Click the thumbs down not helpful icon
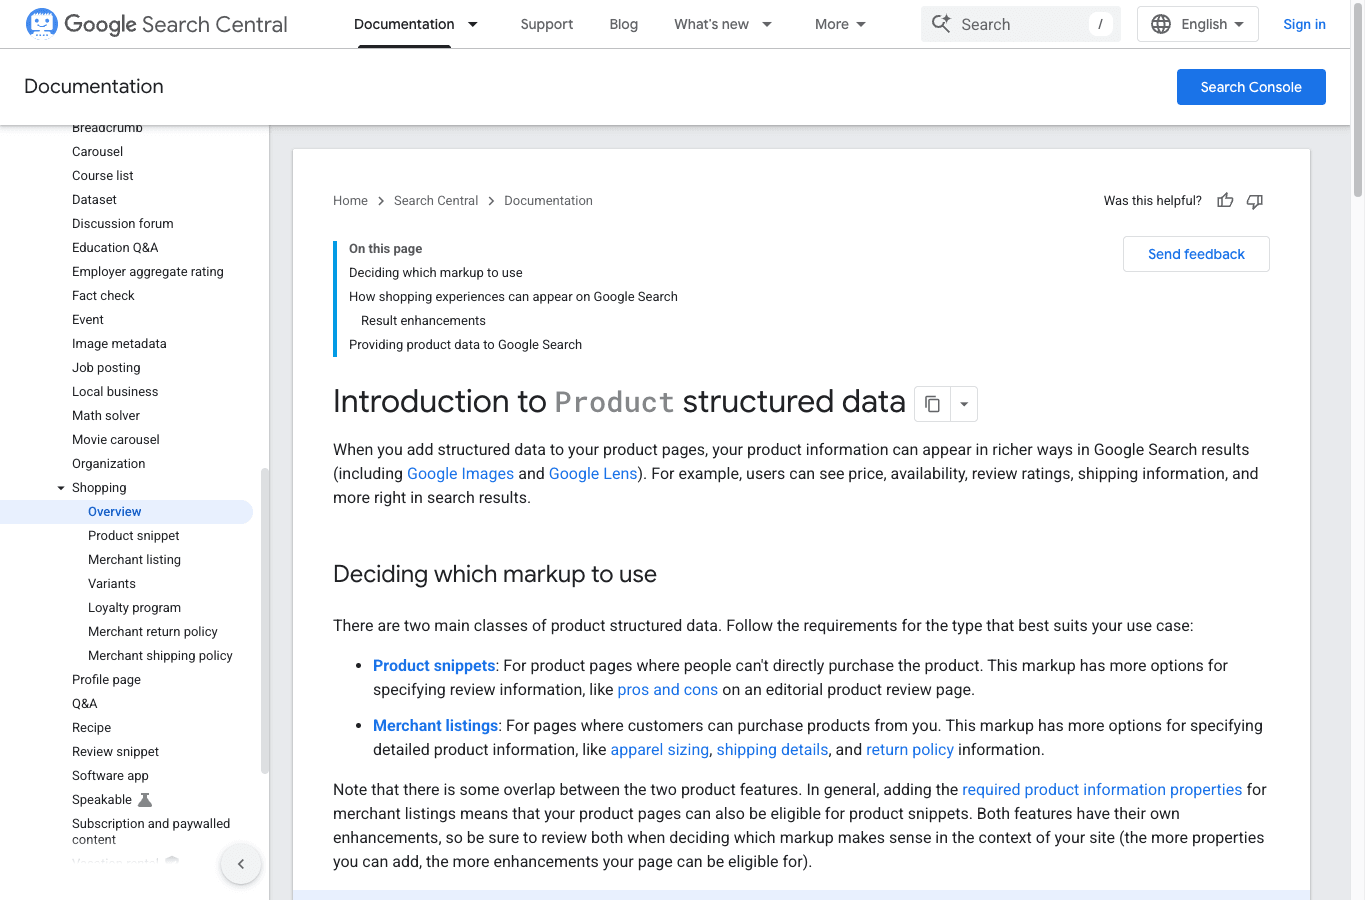Screen dimensions: 1365x900 (x=1255, y=201)
